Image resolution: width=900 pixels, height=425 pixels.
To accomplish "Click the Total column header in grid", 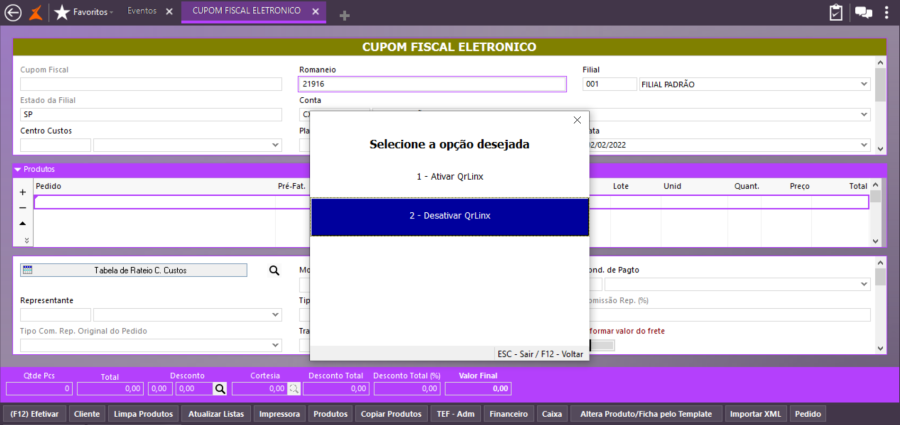I will (858, 186).
